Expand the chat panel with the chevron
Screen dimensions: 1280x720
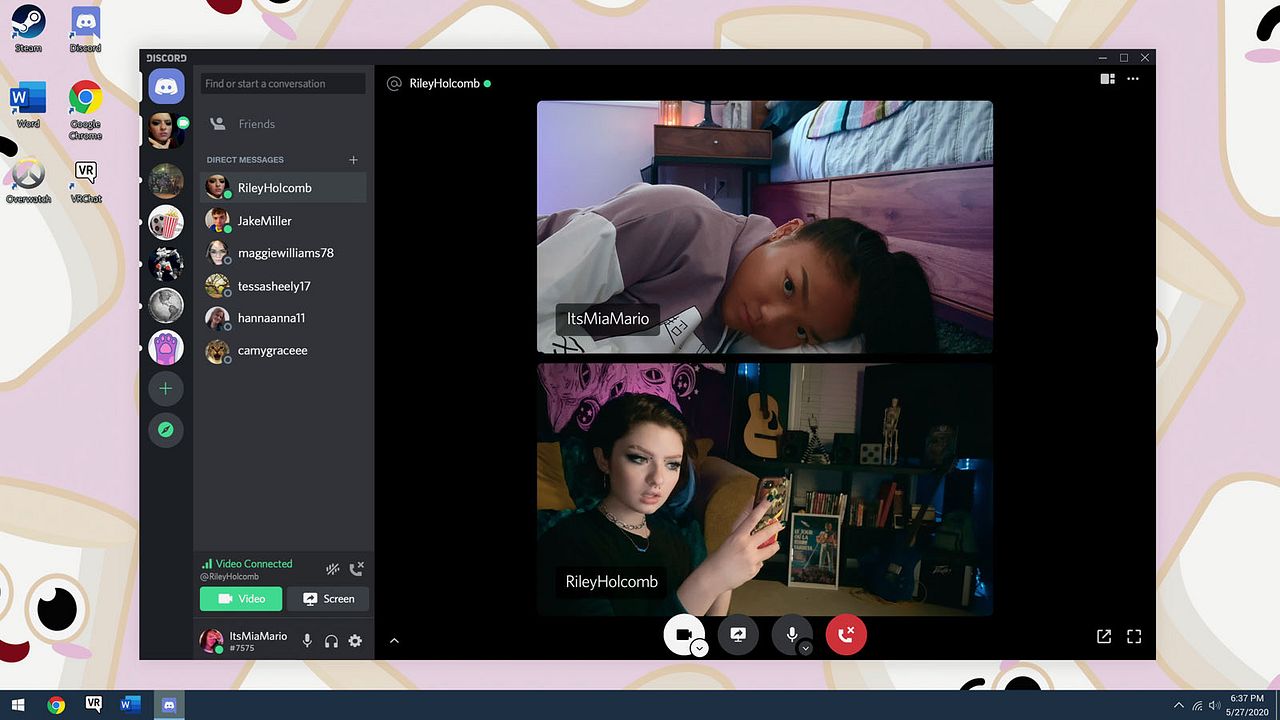(394, 641)
